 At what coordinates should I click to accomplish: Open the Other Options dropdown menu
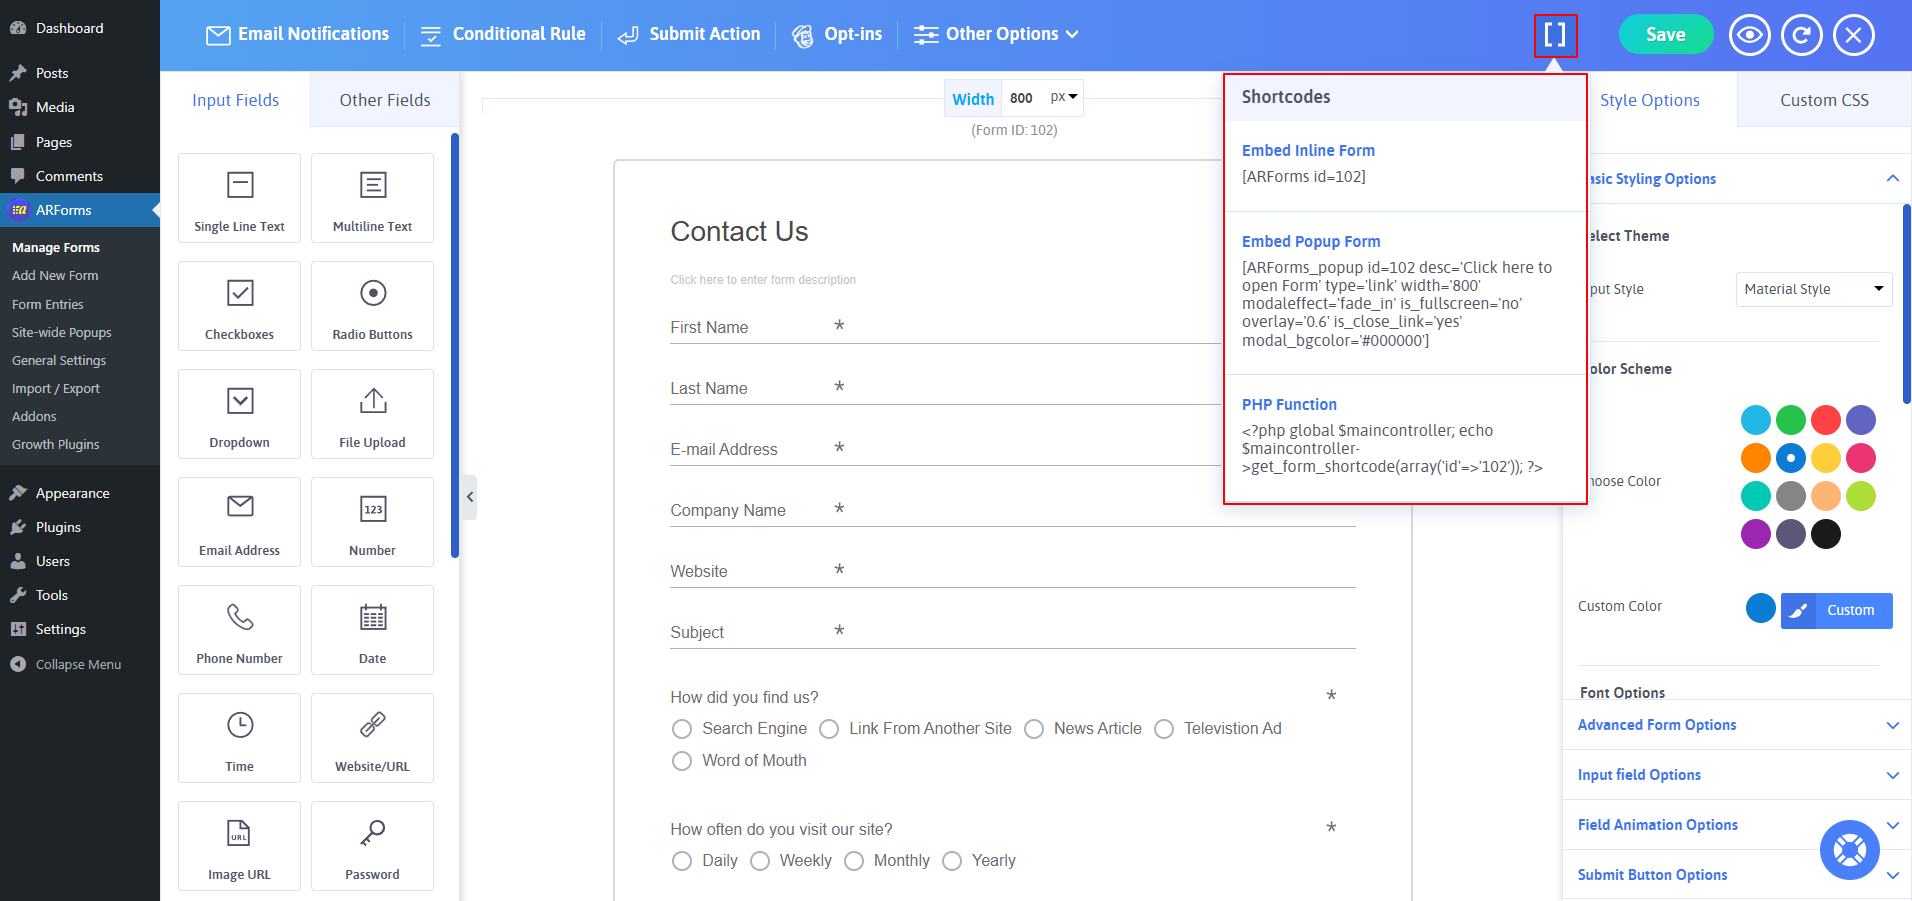point(997,34)
